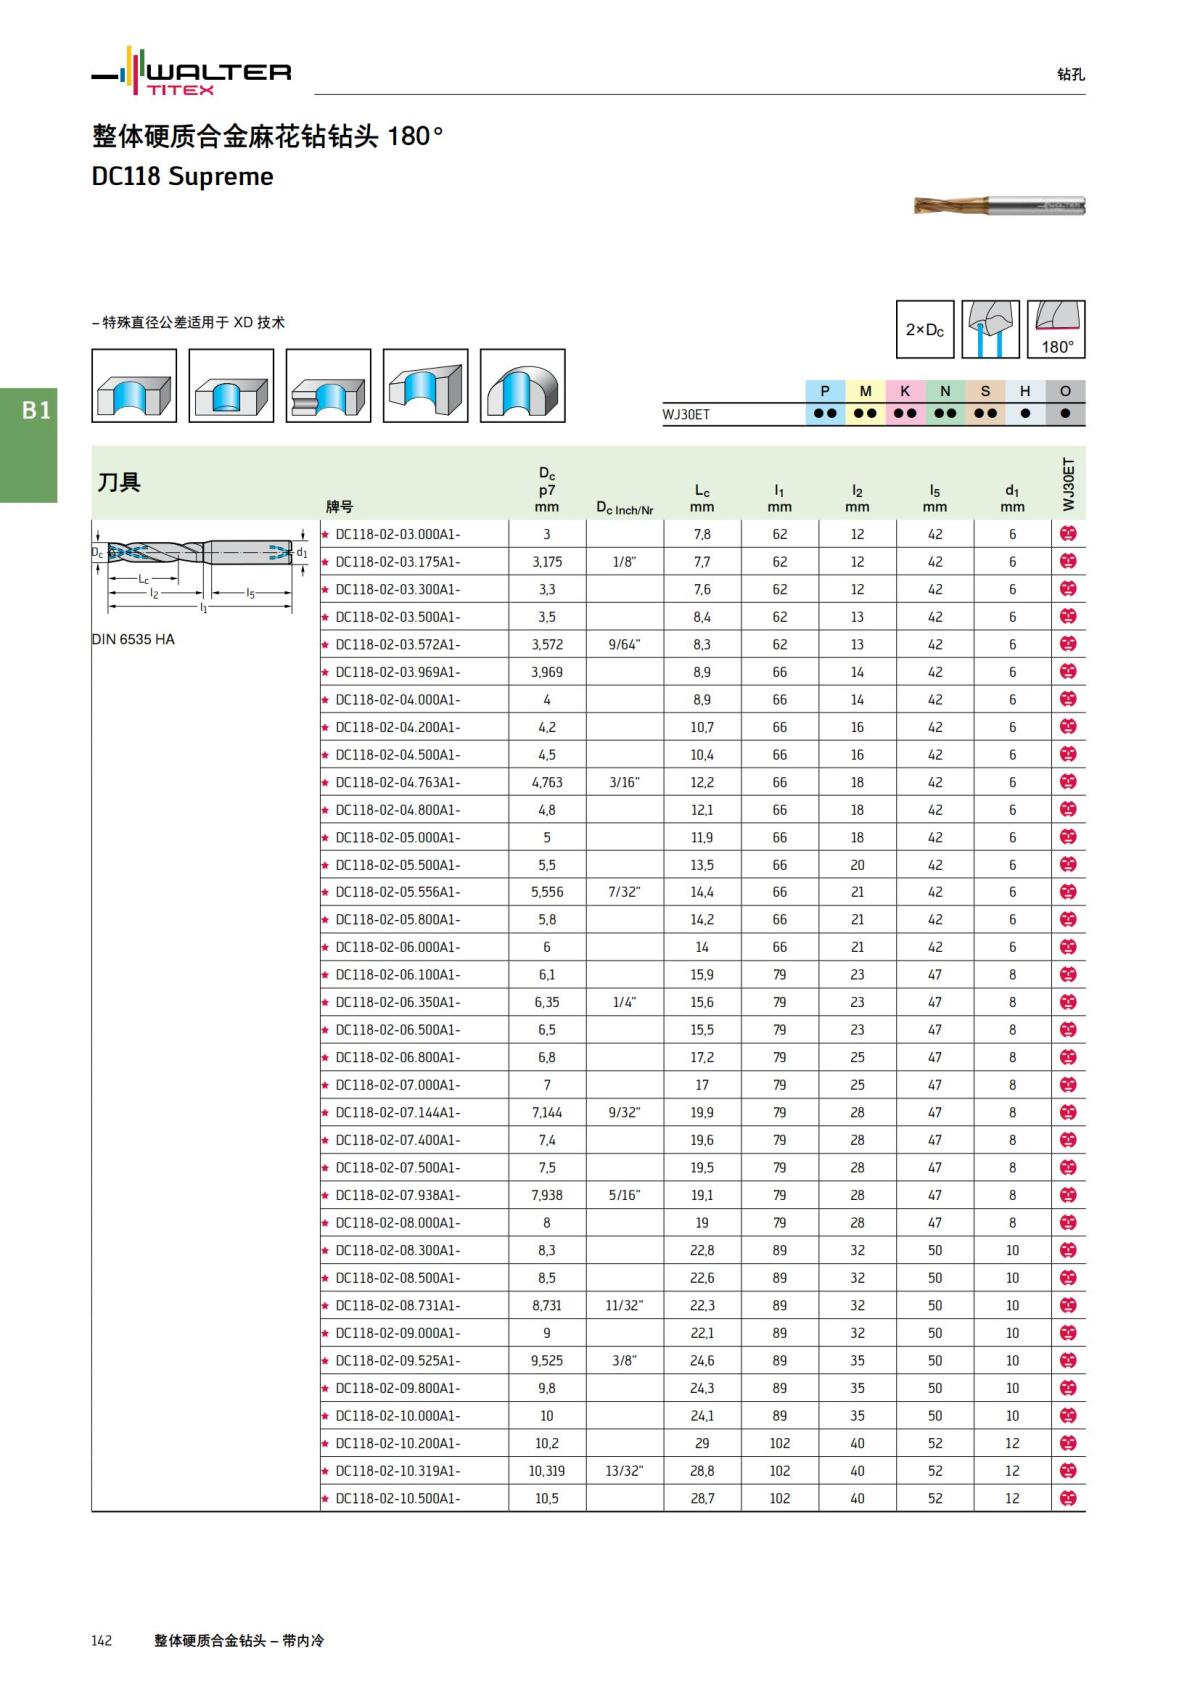
Task: Click availability icon for DC118-02-07.500A1-
Action: click(x=1068, y=1167)
